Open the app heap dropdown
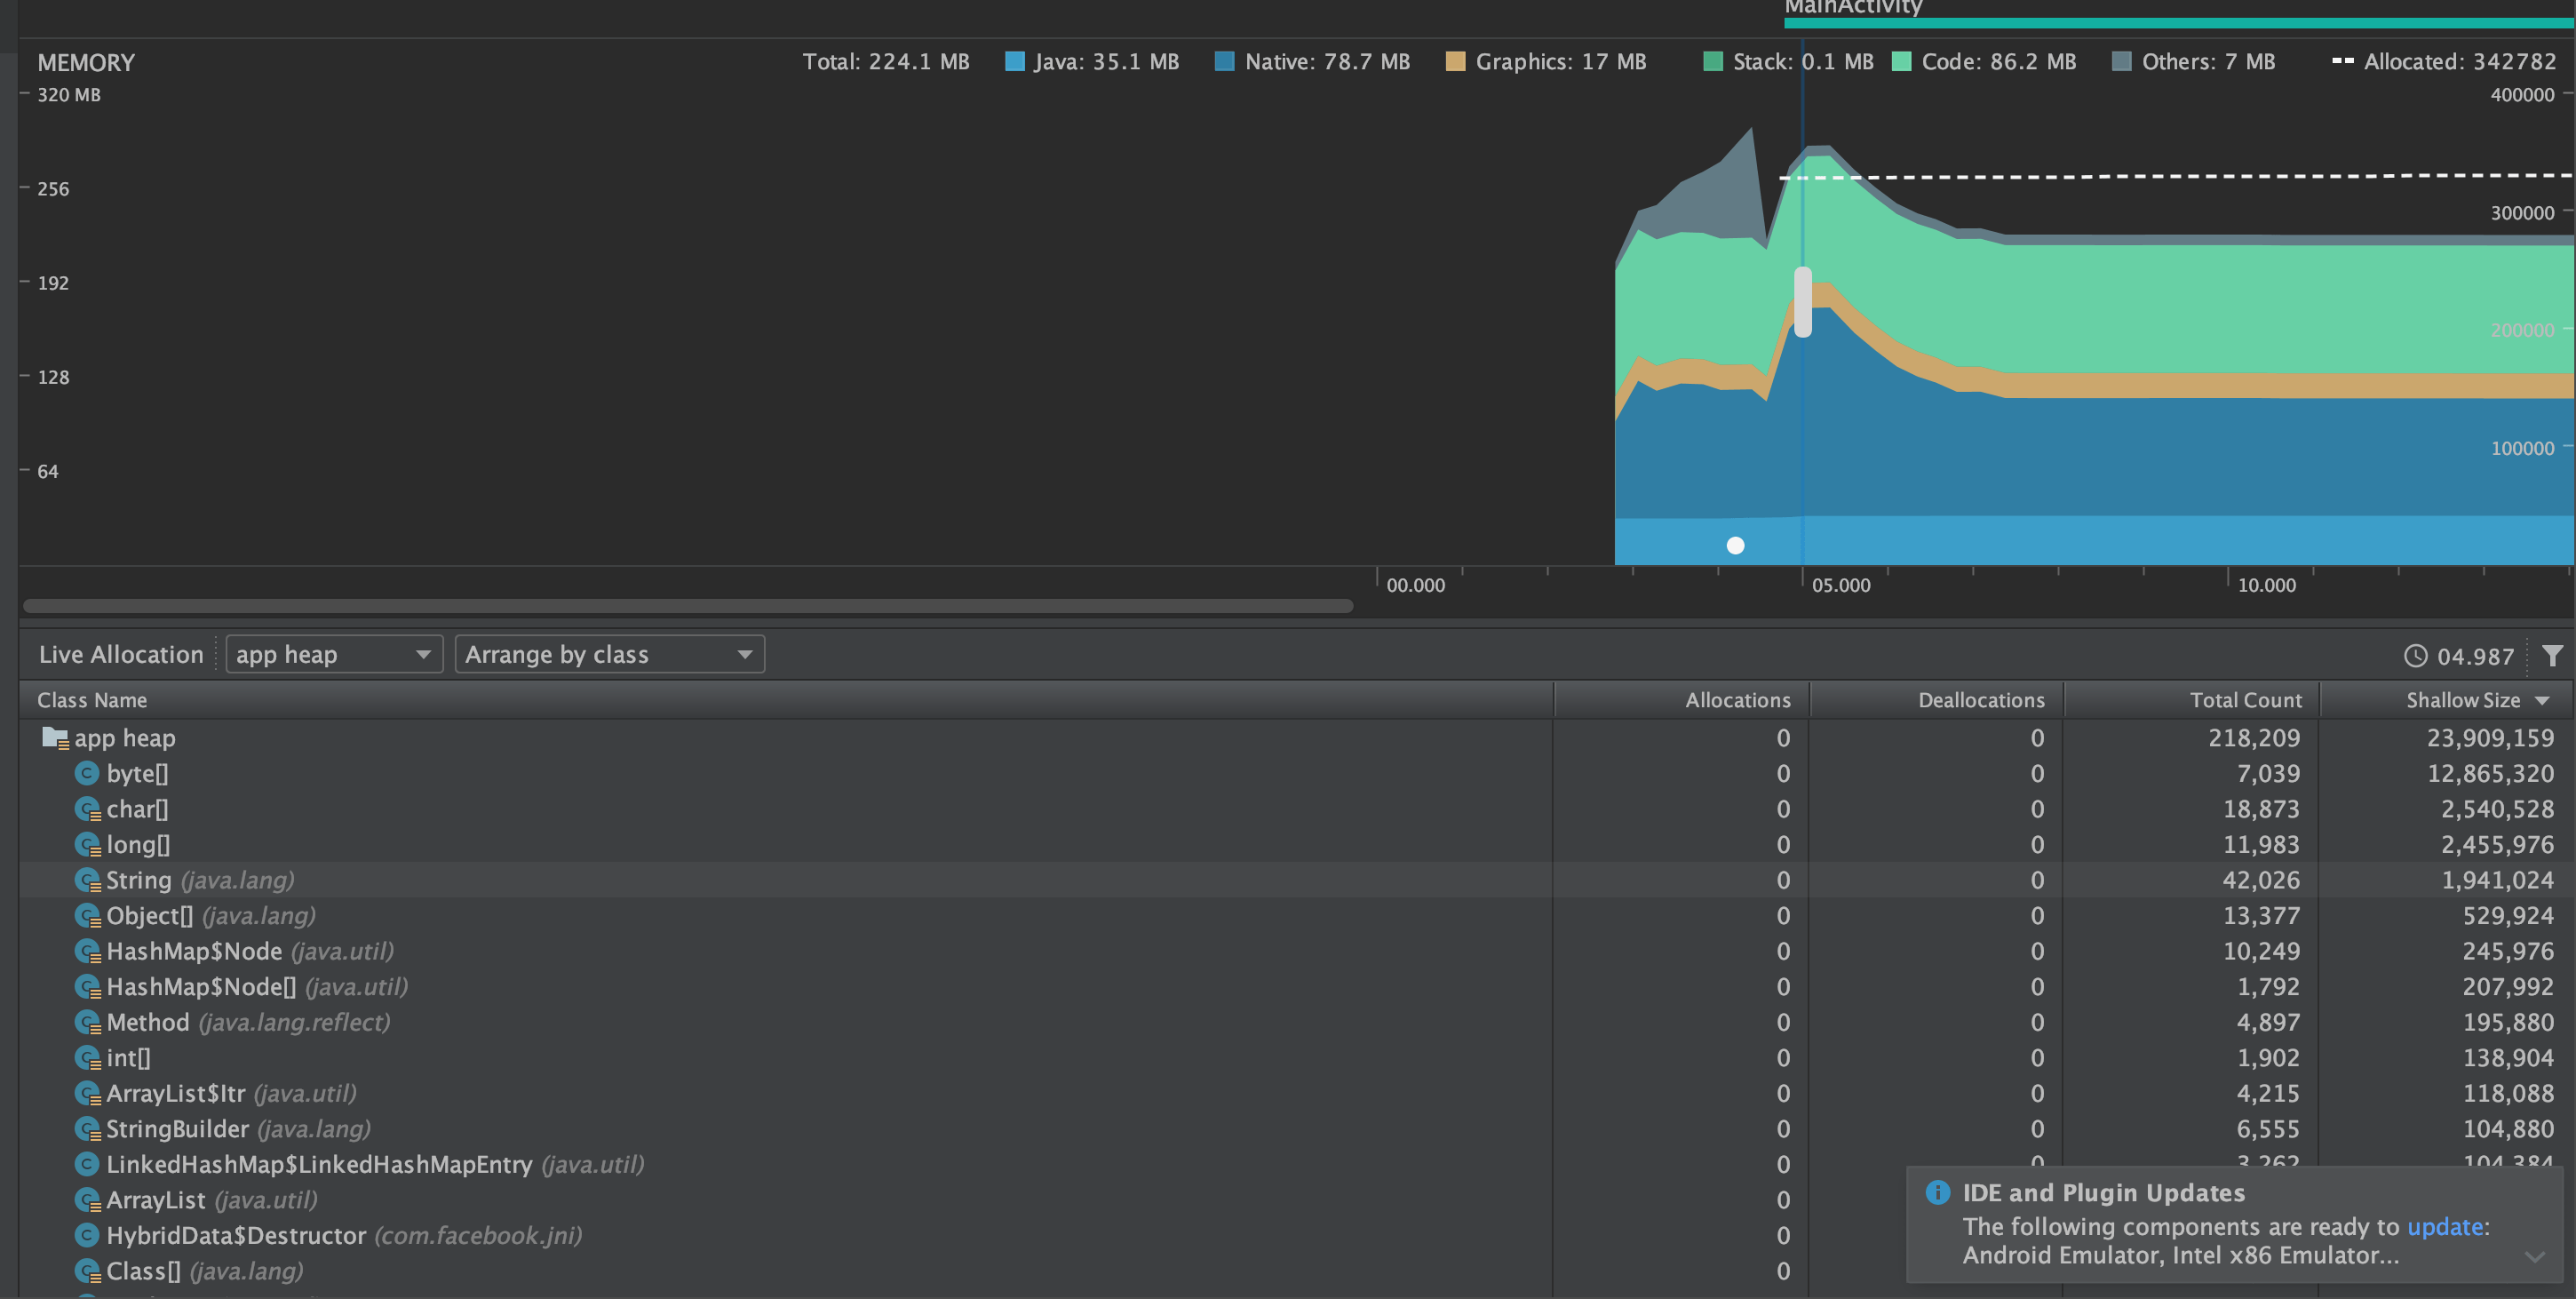The image size is (2576, 1299). [334, 654]
